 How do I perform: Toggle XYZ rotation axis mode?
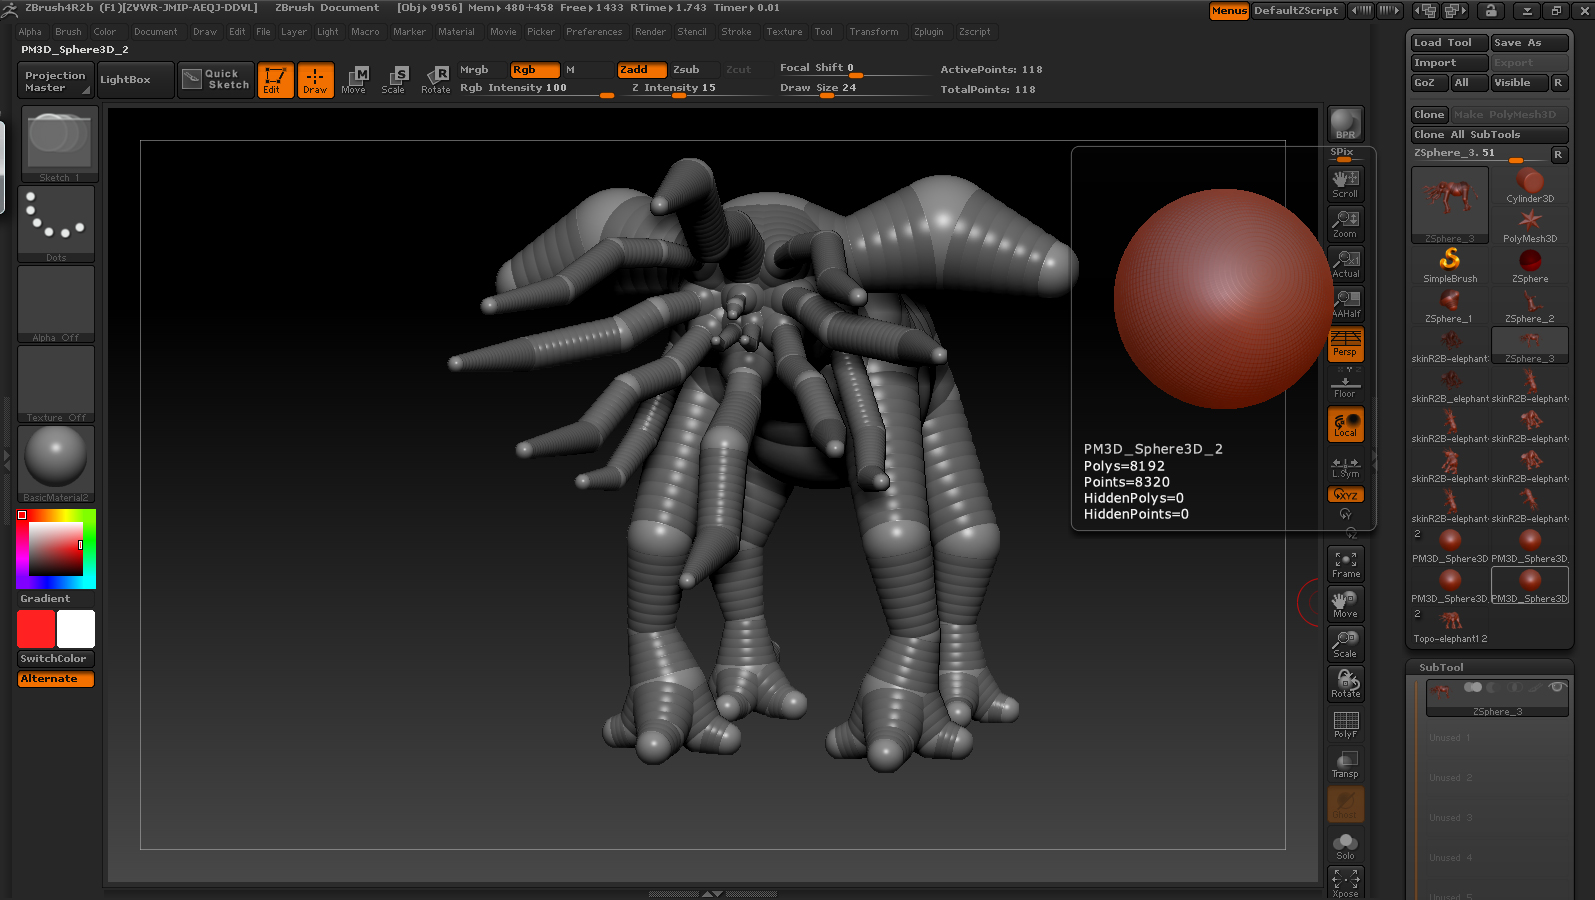click(x=1346, y=495)
